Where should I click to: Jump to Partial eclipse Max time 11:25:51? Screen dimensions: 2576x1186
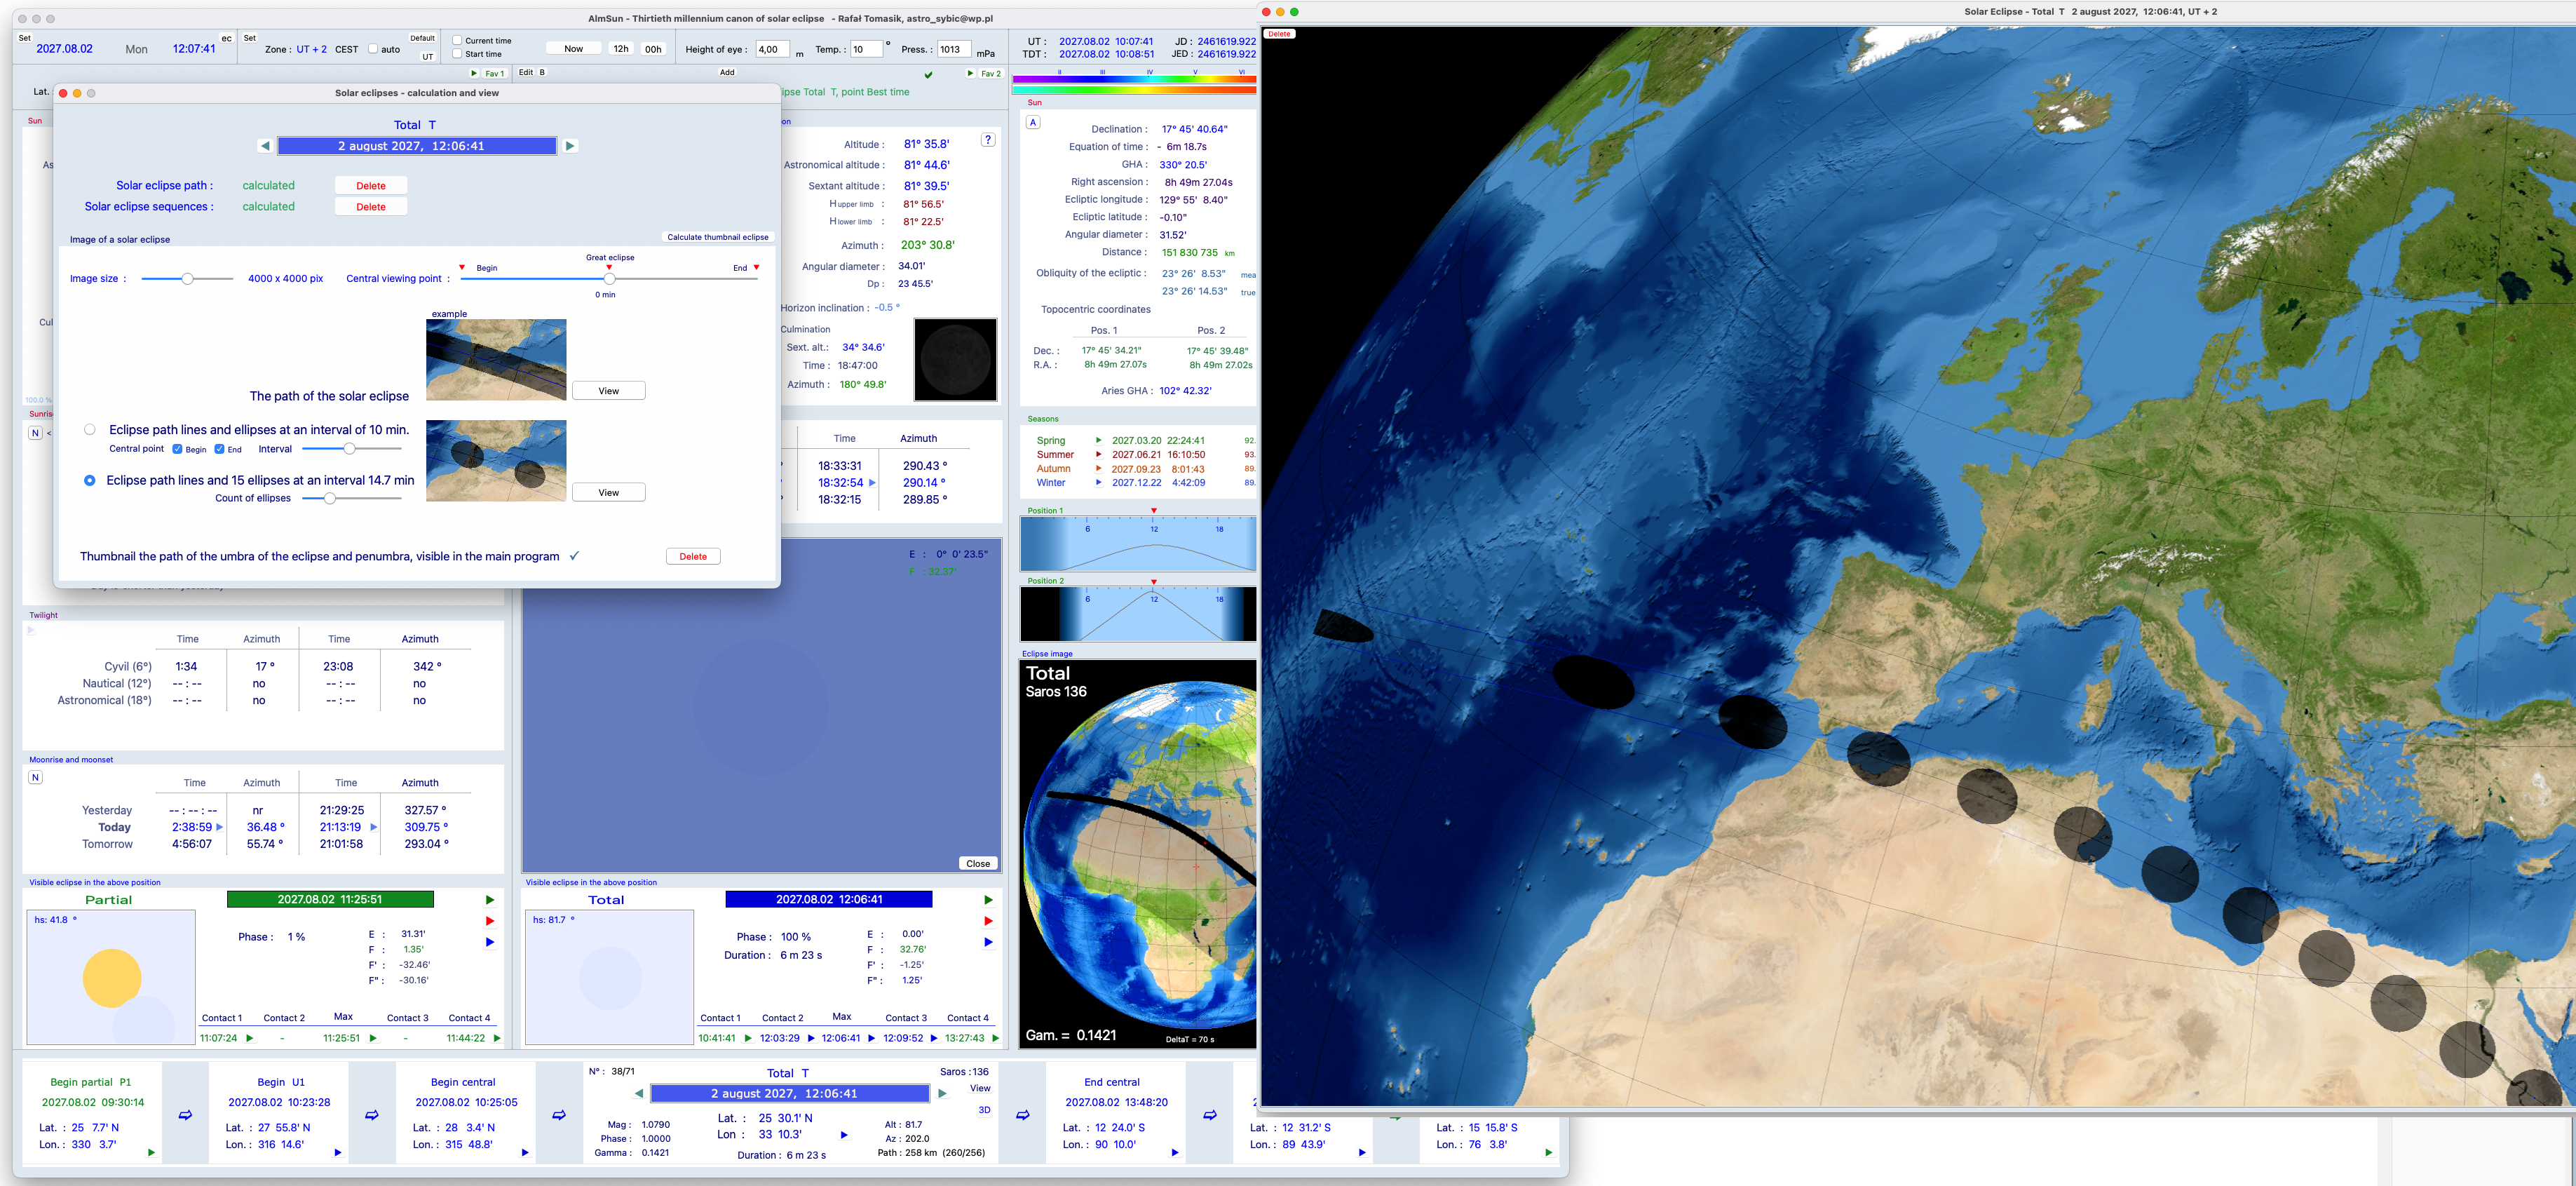(373, 1038)
